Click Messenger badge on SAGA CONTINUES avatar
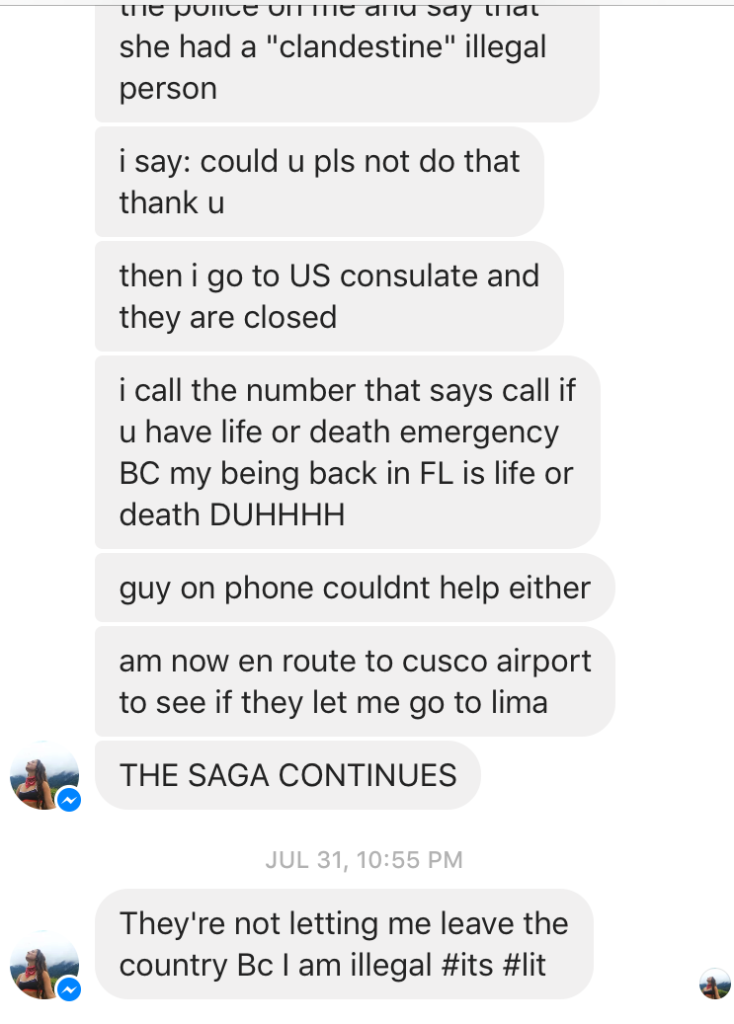The height and width of the screenshot is (1024, 734). point(69,799)
